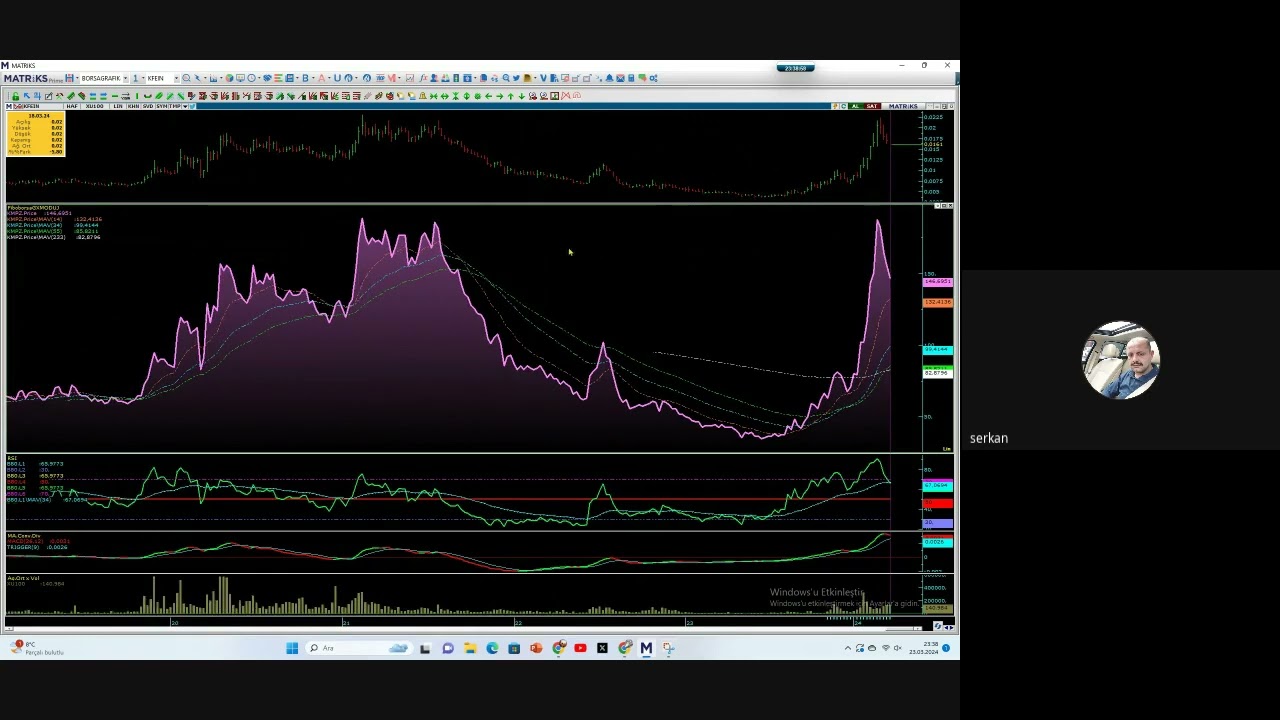Open the dropdown after the TMP chart button

(185, 106)
